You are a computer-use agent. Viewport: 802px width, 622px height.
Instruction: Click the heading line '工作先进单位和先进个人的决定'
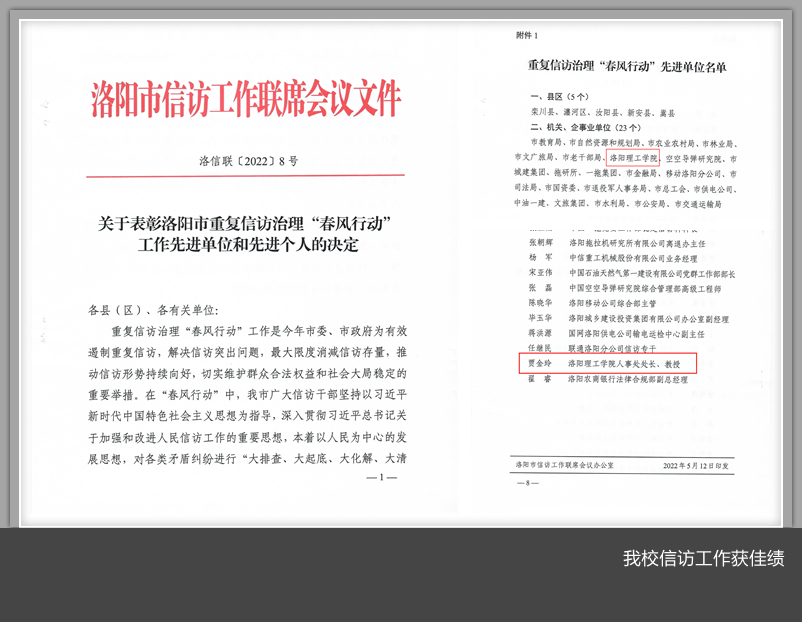click(x=248, y=245)
